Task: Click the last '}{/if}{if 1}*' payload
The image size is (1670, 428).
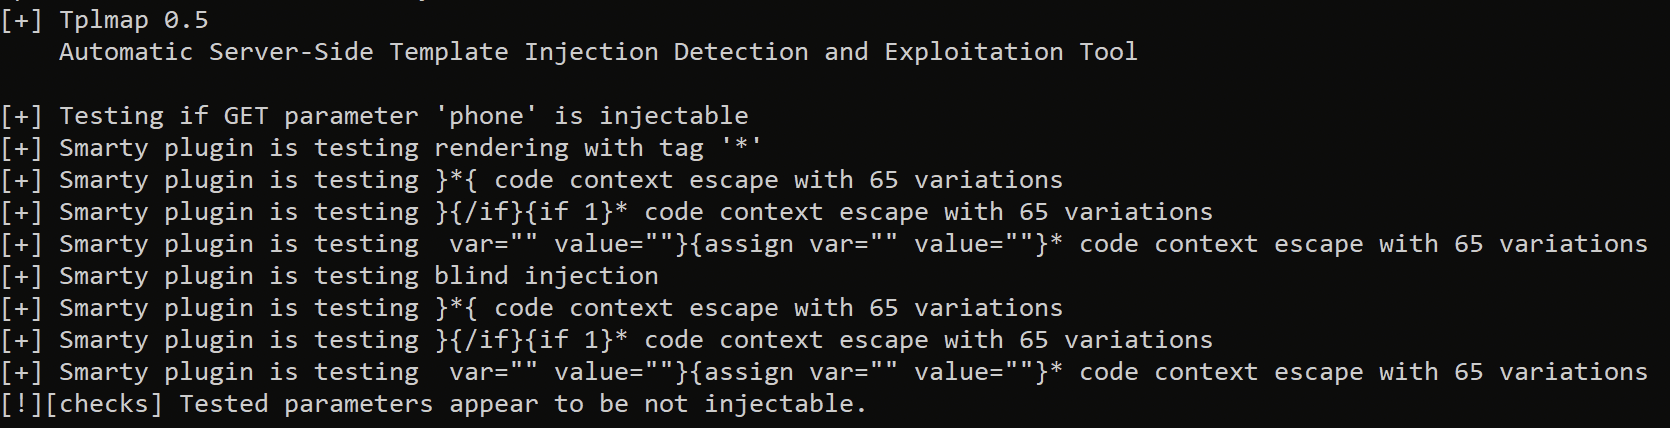Action: (x=531, y=340)
